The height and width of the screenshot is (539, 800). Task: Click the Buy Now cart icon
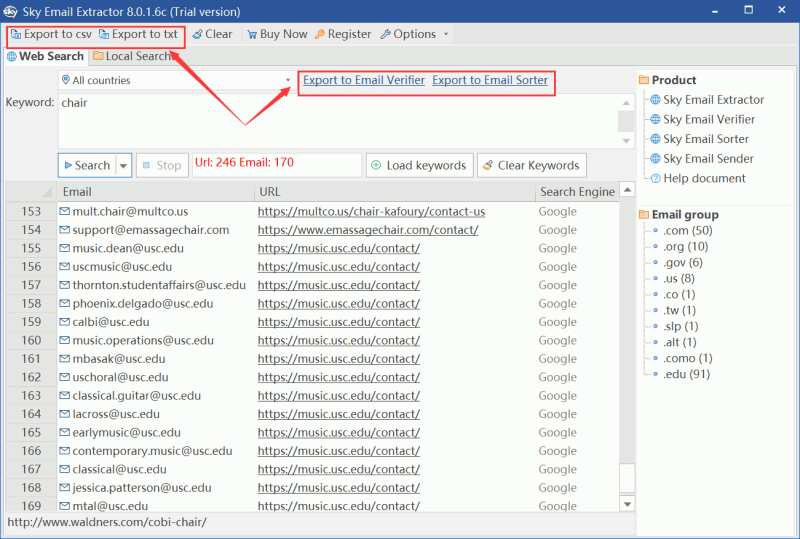click(252, 34)
